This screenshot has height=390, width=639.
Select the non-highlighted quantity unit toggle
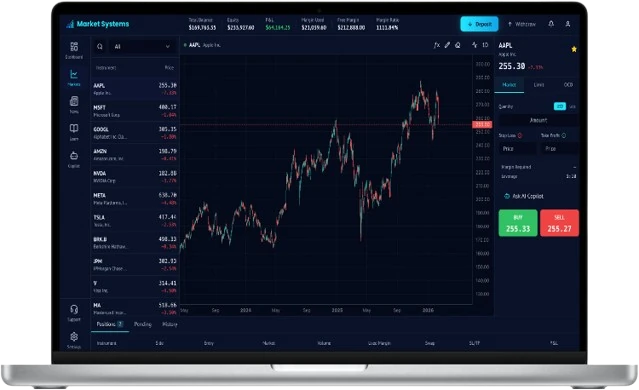click(x=572, y=106)
